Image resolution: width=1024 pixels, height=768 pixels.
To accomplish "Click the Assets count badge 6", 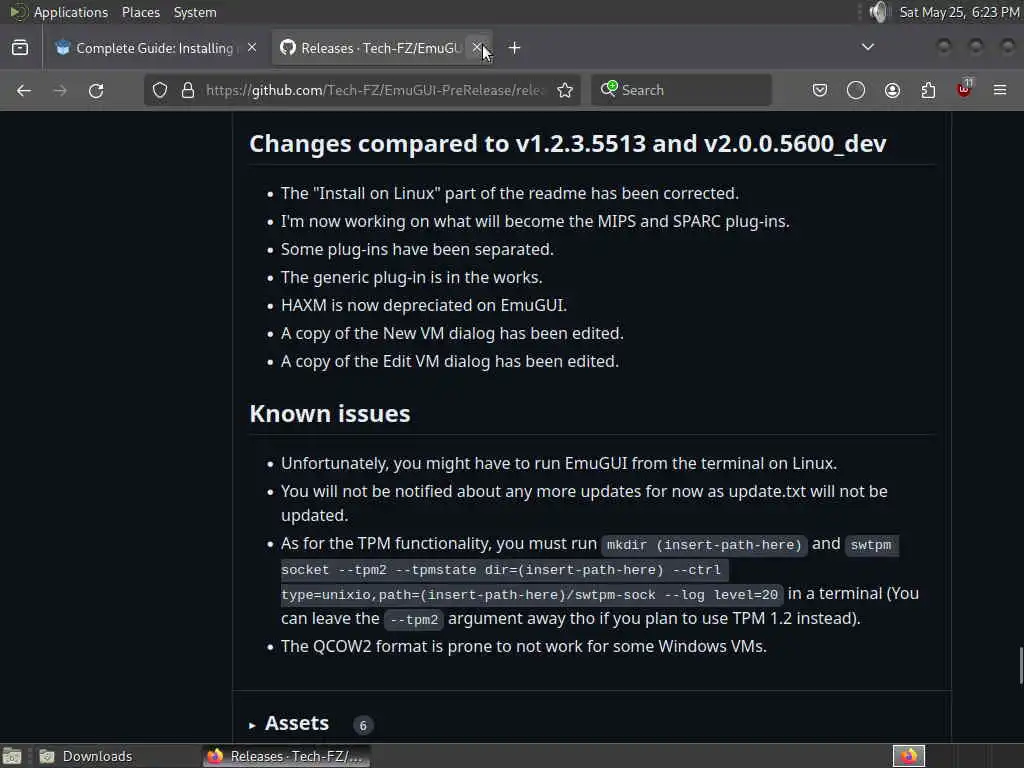I will click(x=363, y=725).
